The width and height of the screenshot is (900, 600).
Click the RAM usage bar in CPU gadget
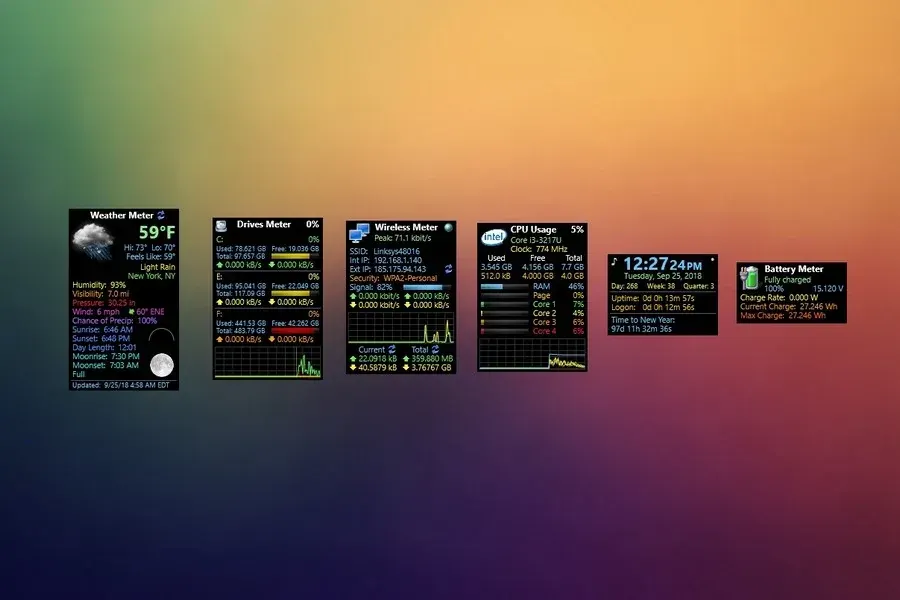[504, 286]
